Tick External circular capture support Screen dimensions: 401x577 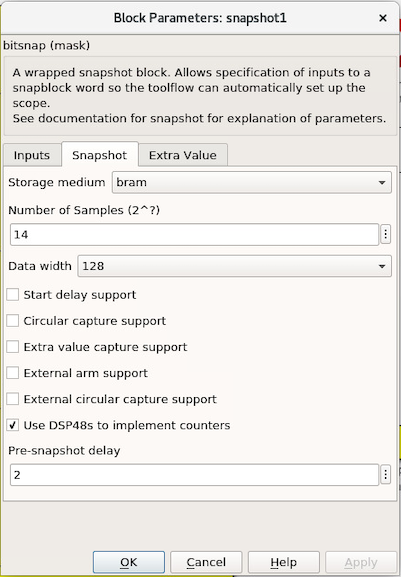click(x=13, y=399)
